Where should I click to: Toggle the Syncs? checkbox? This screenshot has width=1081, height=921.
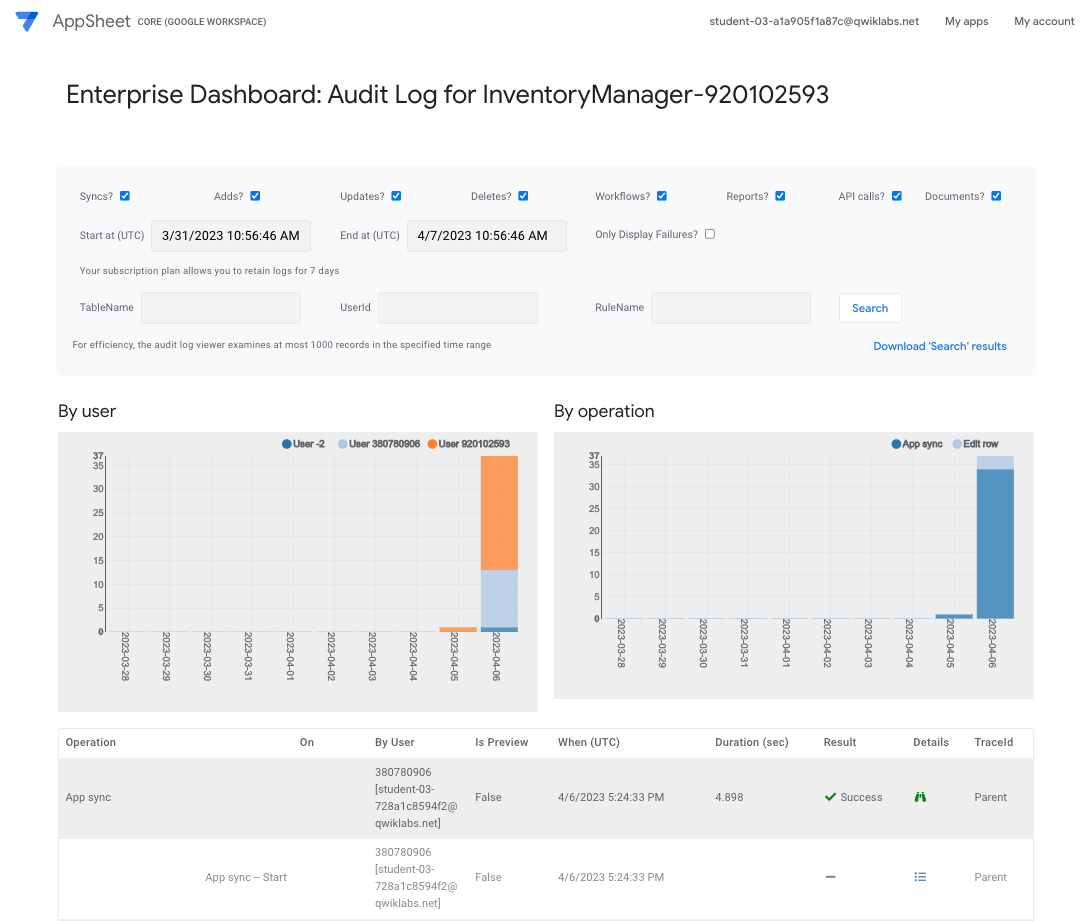point(125,196)
